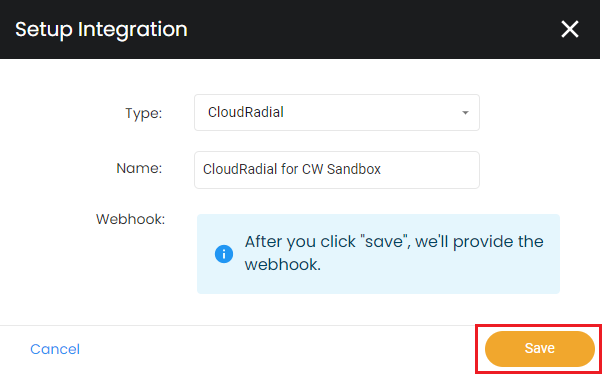This screenshot has height=383, width=609.
Task: Click the dark dialog header bar
Action: 300,29
